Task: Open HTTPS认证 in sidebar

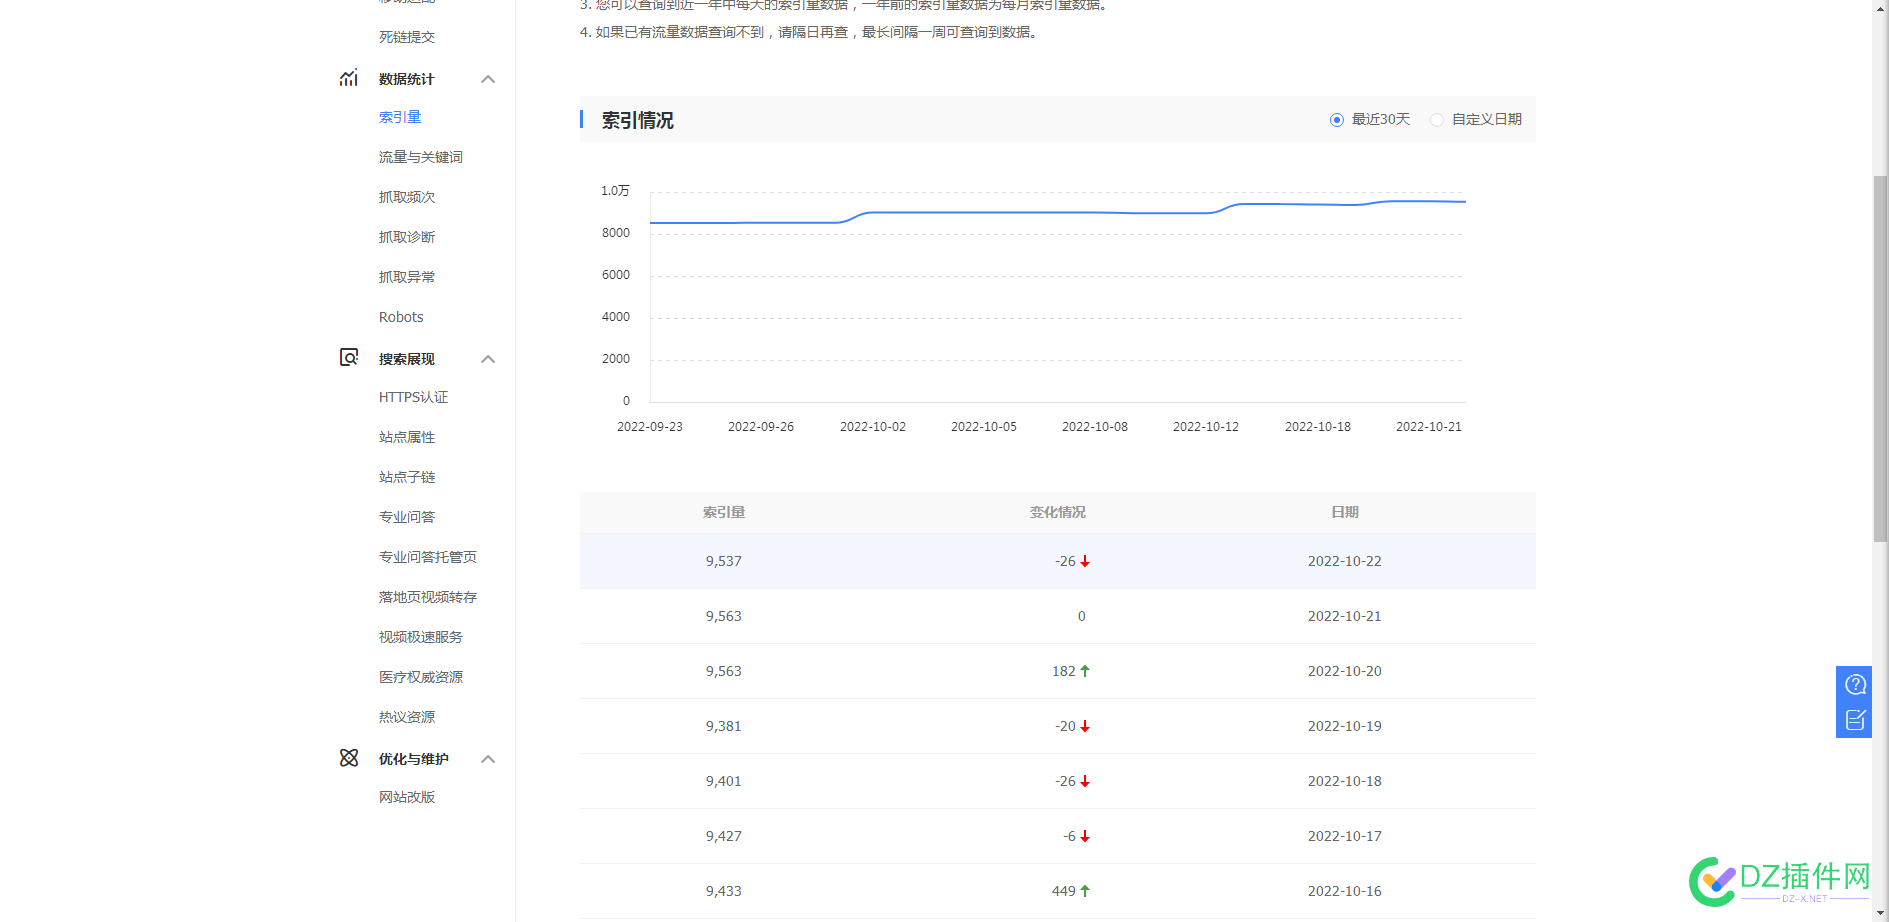Action: (x=413, y=397)
